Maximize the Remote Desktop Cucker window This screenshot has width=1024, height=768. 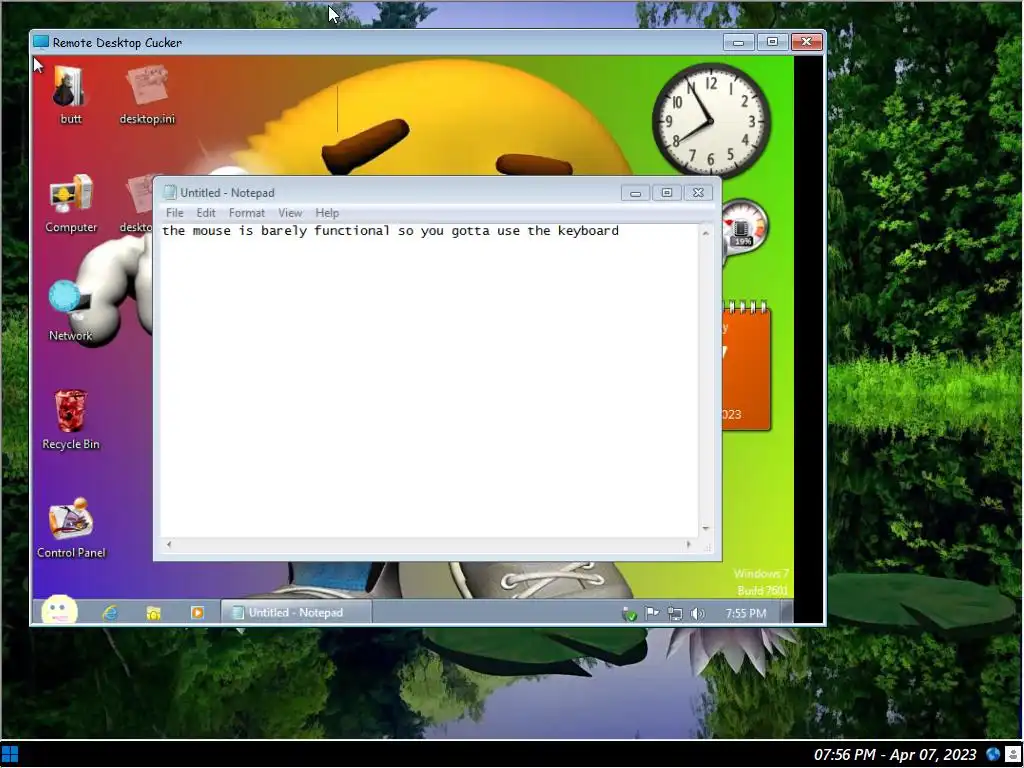(x=772, y=42)
